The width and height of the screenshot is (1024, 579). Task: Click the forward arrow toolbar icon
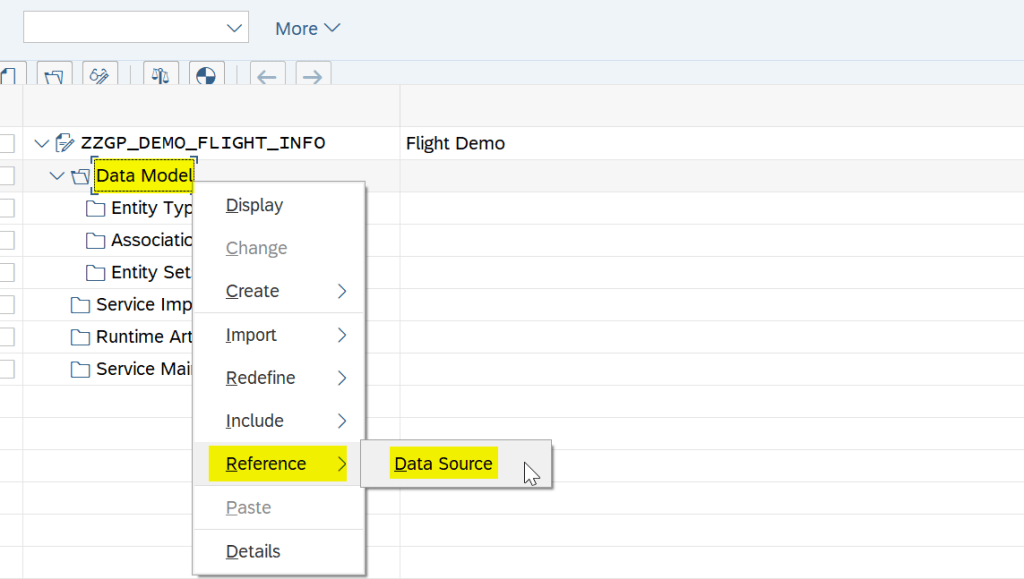312,76
